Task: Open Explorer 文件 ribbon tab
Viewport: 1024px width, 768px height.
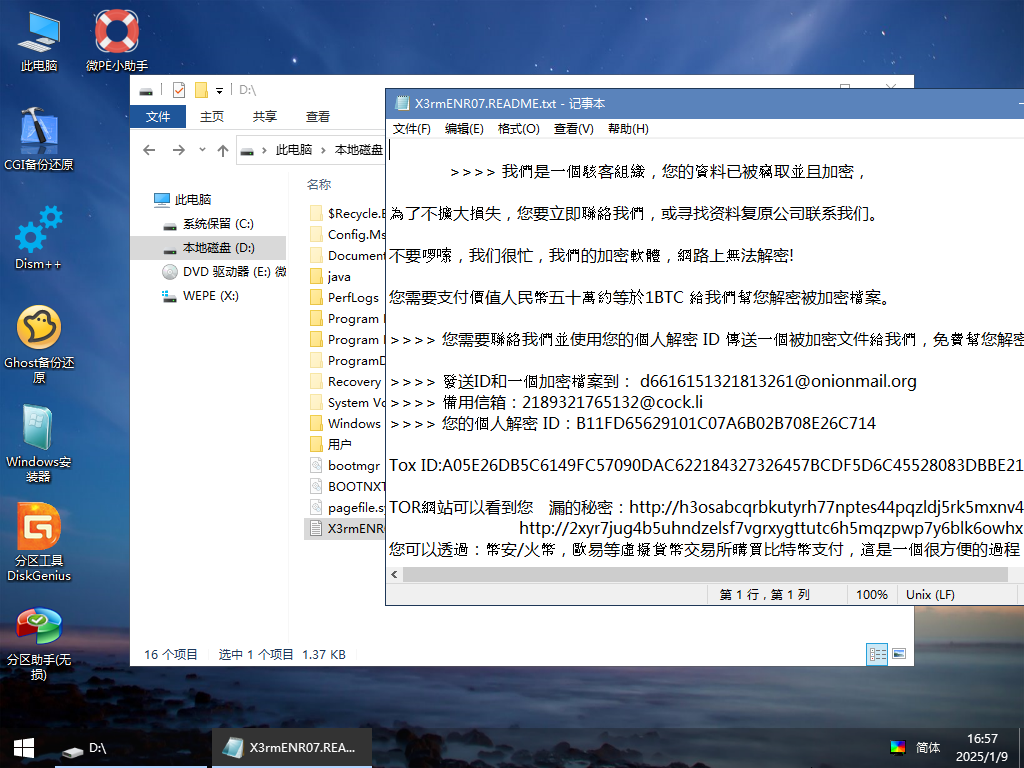Action: click(158, 116)
